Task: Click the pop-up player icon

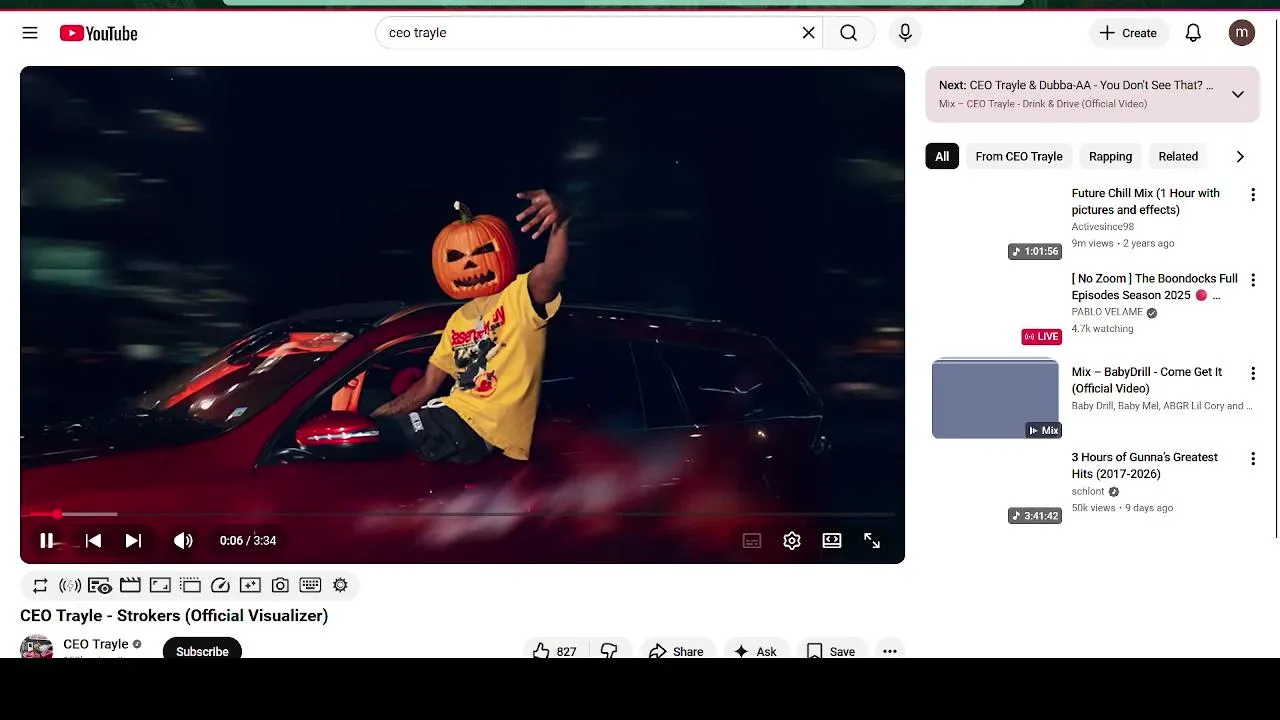Action: [x=190, y=585]
